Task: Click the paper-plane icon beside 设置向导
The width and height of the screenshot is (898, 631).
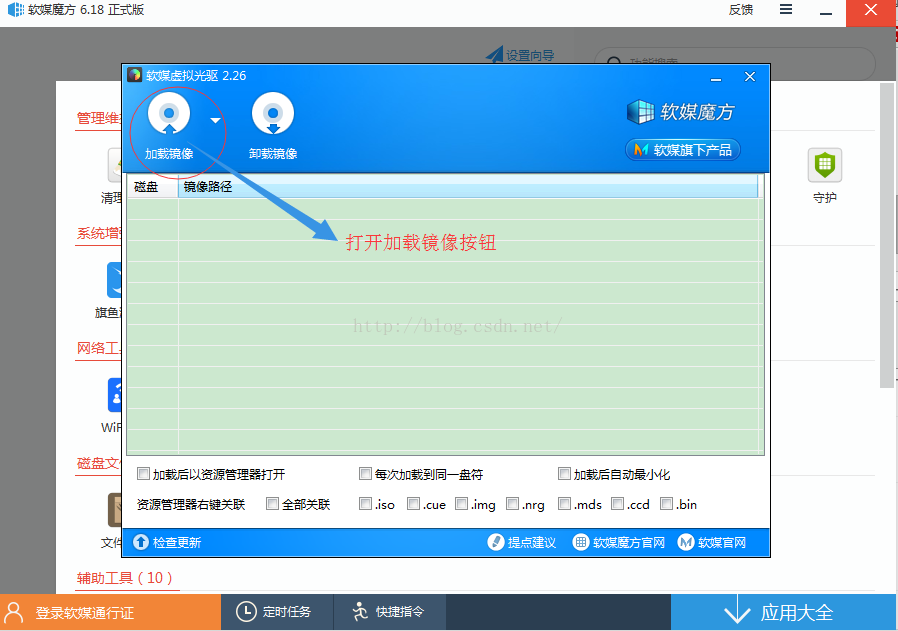Action: click(494, 54)
